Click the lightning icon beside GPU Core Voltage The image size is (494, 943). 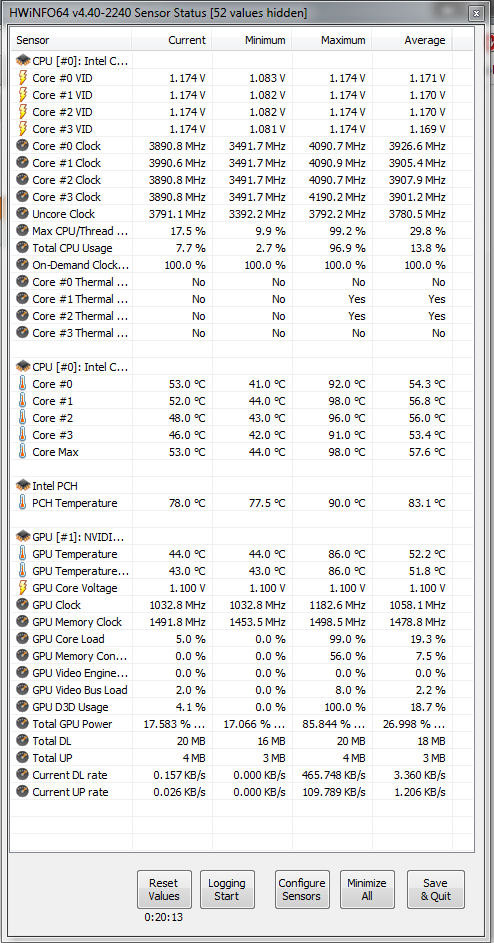pyautogui.click(x=22, y=588)
